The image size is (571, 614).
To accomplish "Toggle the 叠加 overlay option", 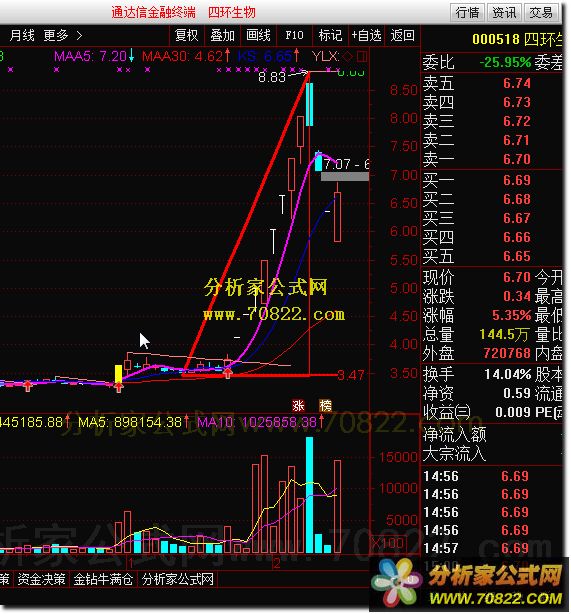I will pyautogui.click(x=222, y=36).
